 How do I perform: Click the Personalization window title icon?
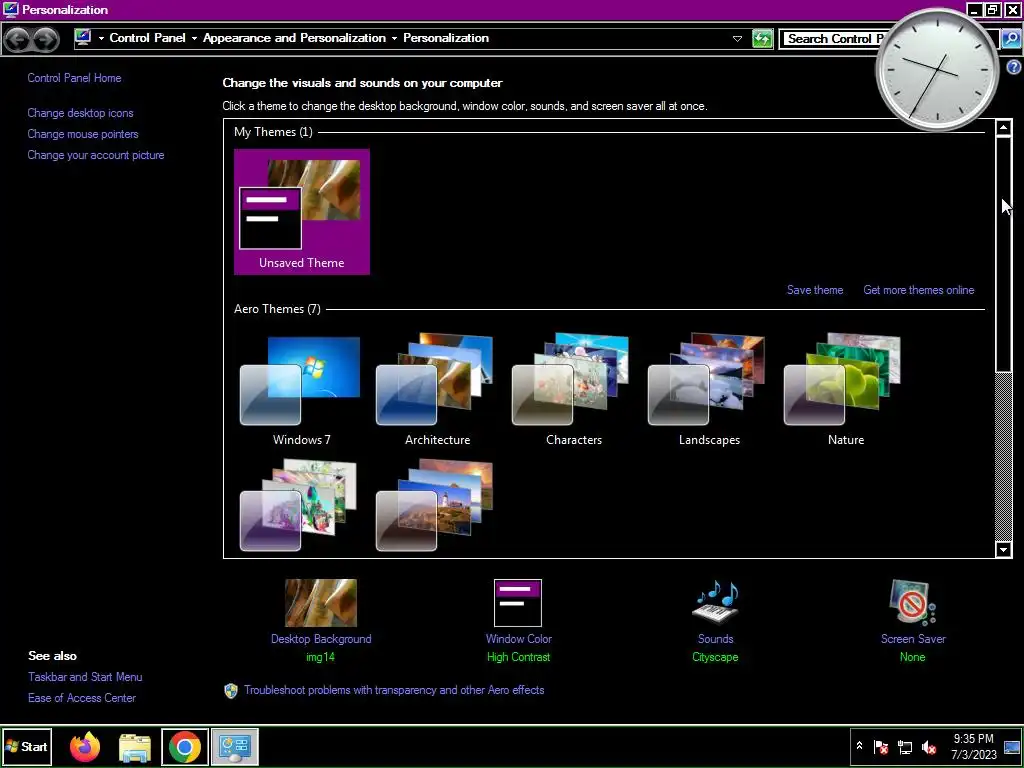(x=10, y=9)
